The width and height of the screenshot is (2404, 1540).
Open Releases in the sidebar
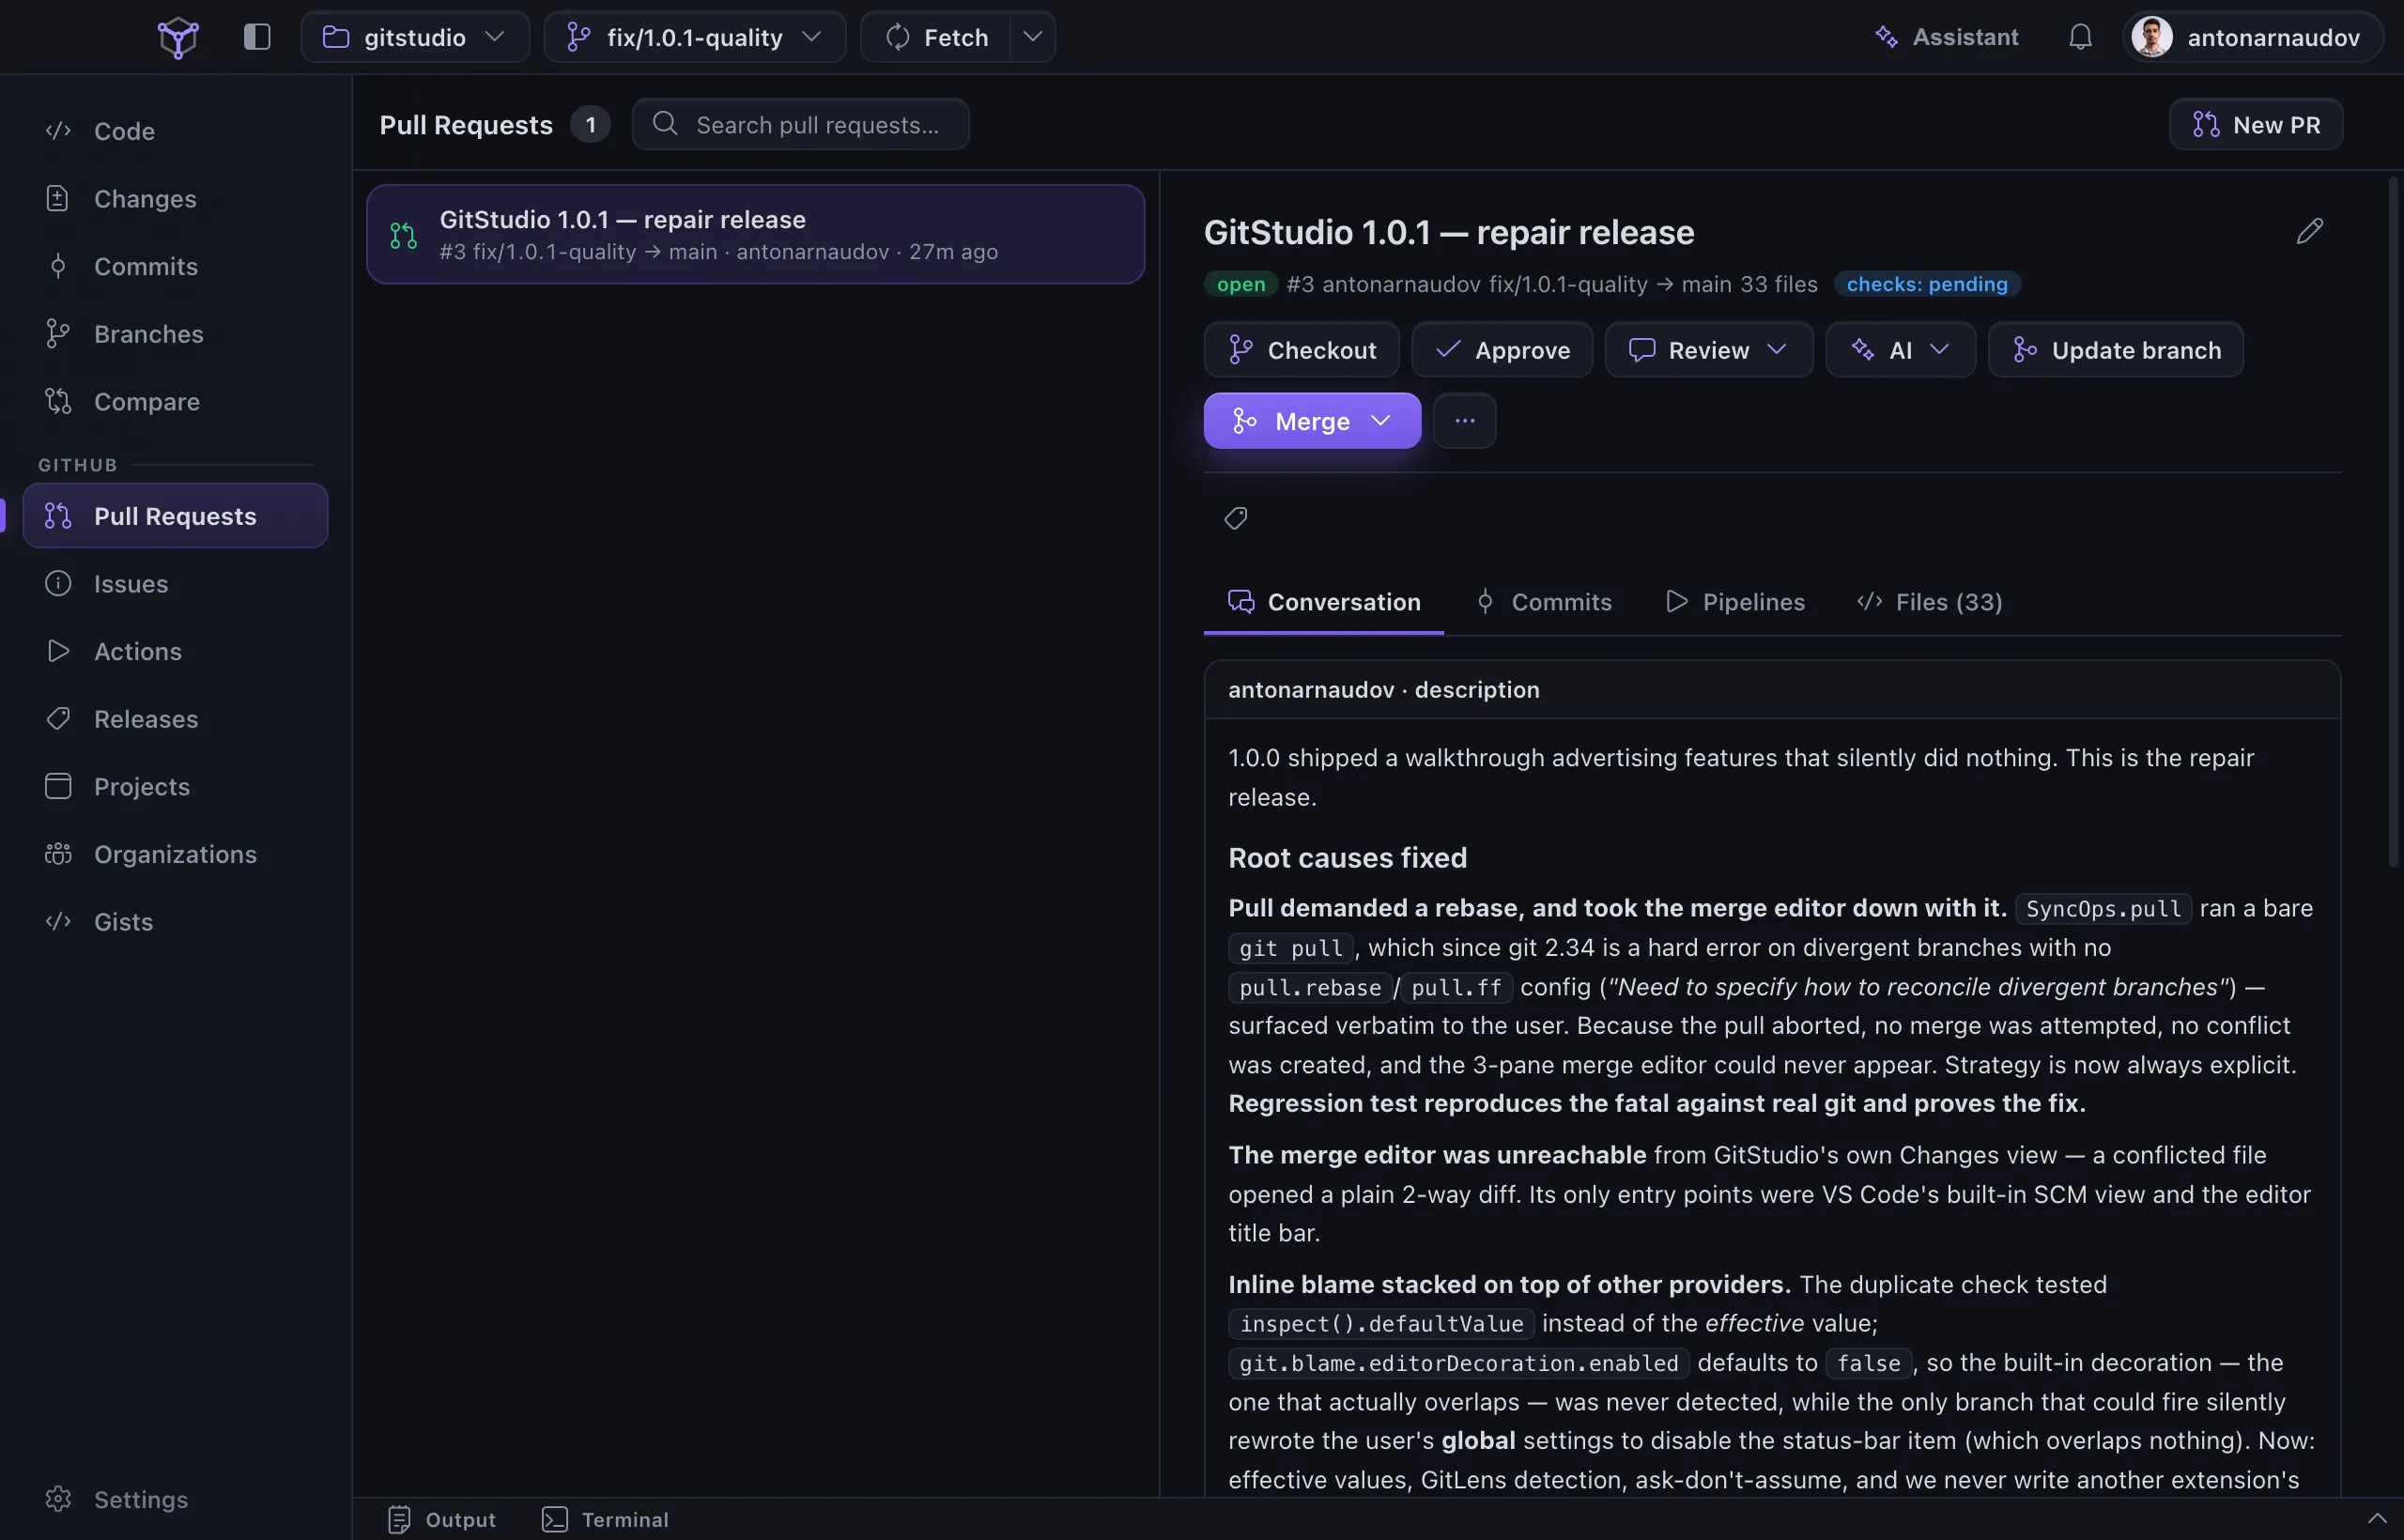pos(176,718)
